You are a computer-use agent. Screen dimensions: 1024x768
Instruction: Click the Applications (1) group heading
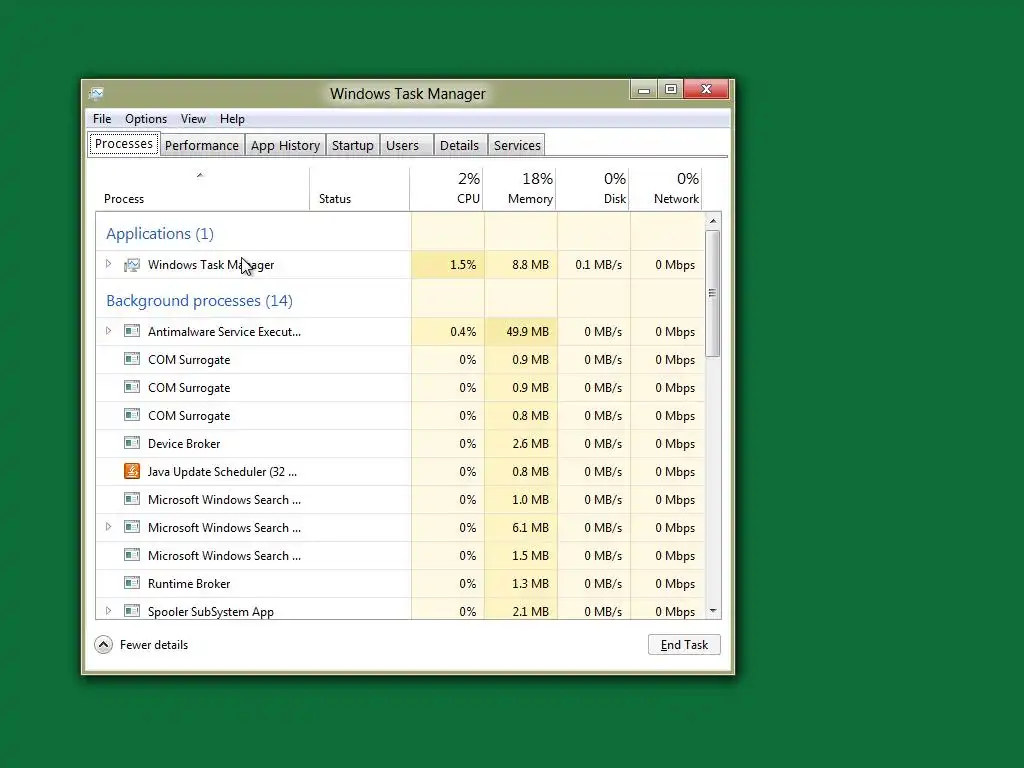click(160, 234)
